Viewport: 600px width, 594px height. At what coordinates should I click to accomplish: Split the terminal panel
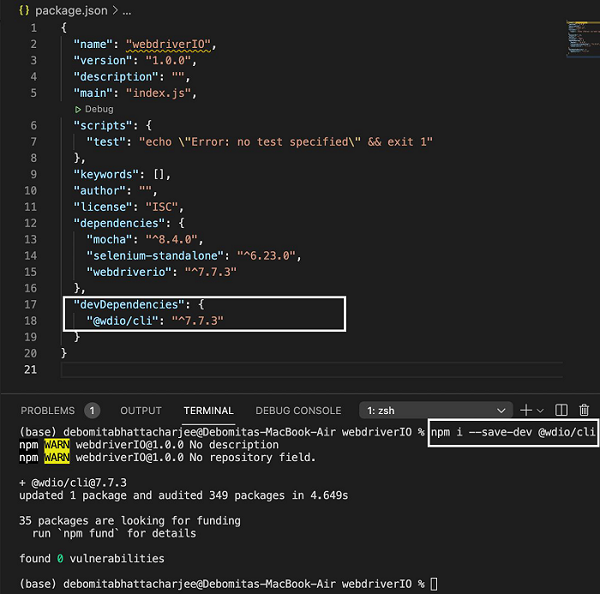[561, 410]
